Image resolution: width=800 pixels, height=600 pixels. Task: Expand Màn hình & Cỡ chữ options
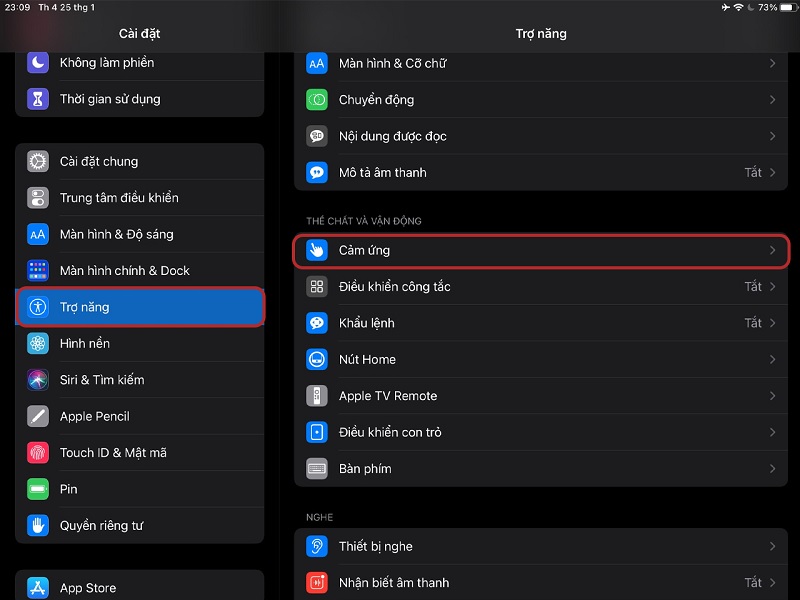pos(773,63)
